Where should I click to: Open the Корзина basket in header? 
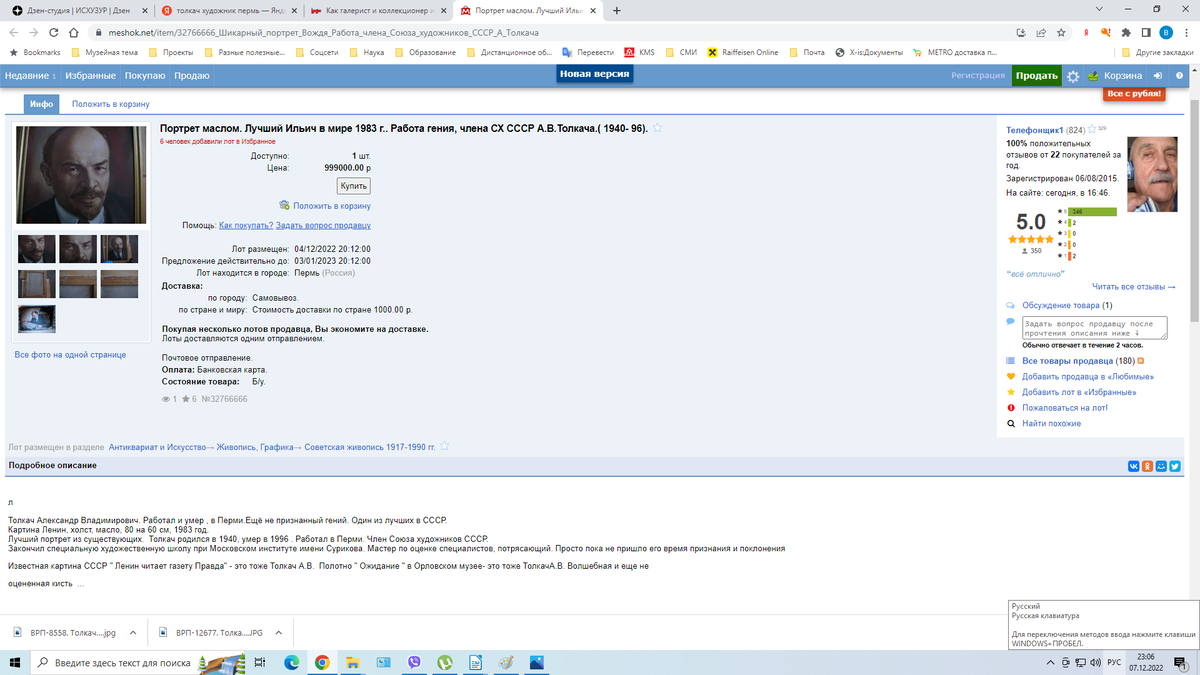1115,76
